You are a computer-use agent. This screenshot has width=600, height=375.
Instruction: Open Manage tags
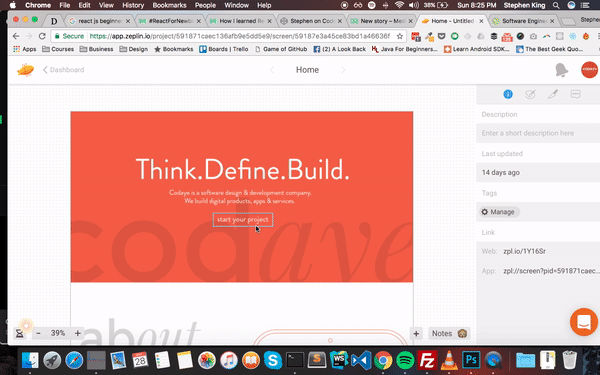click(x=498, y=212)
